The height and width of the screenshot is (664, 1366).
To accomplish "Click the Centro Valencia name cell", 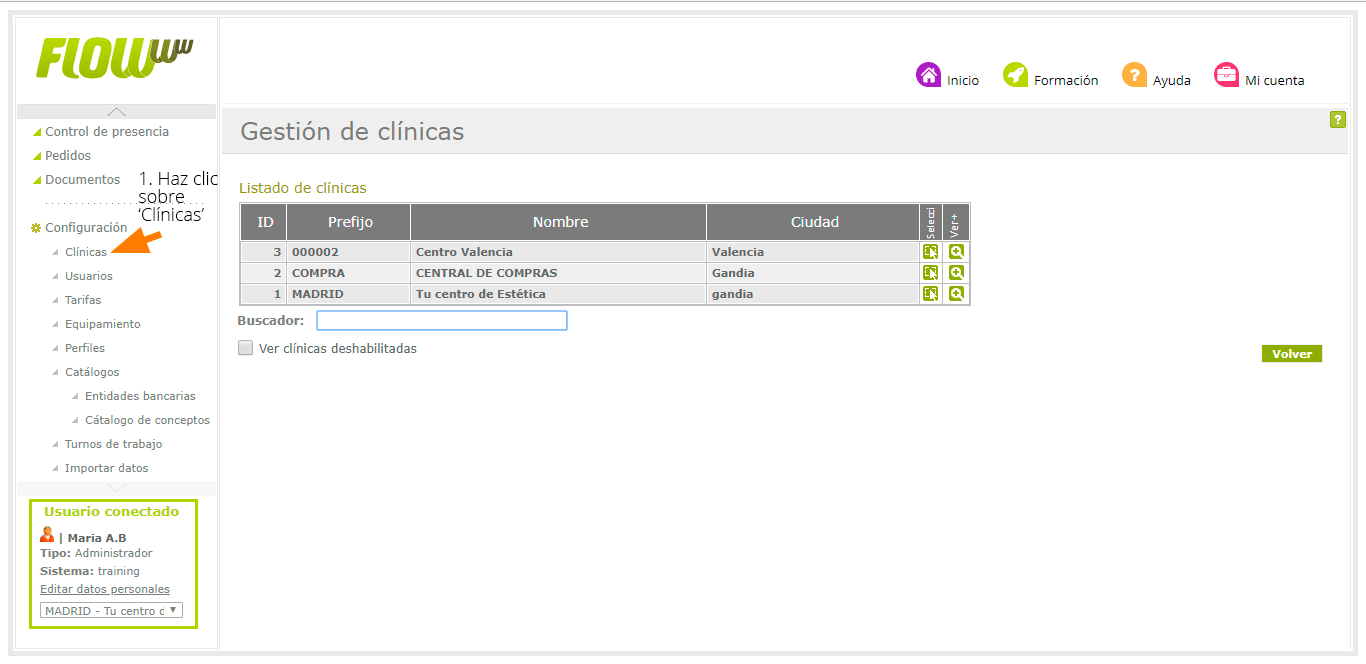I will coord(560,252).
